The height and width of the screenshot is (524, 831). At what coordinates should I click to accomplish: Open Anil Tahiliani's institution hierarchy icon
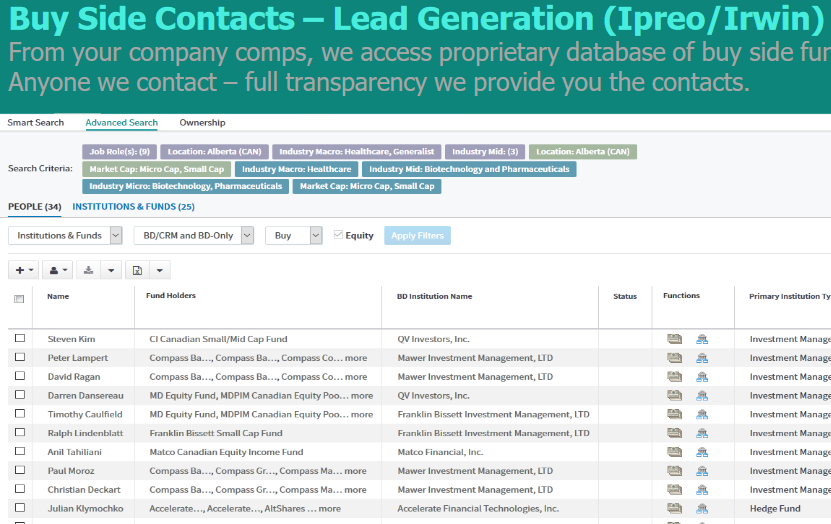click(x=702, y=452)
